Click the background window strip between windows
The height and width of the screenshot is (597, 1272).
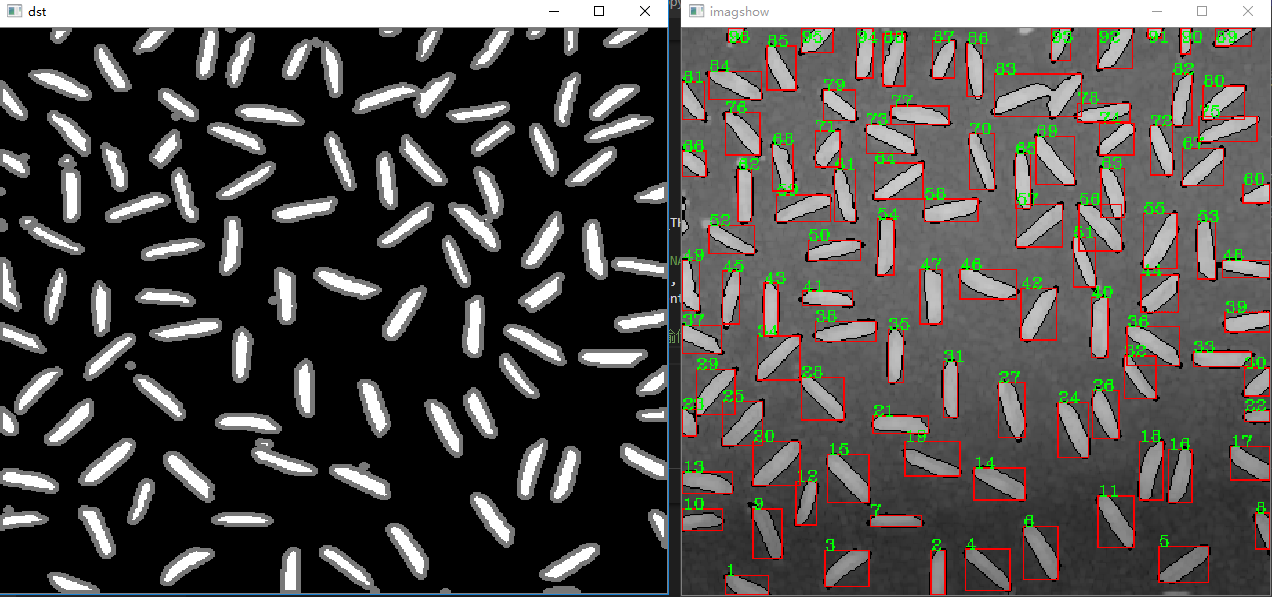tap(673, 300)
